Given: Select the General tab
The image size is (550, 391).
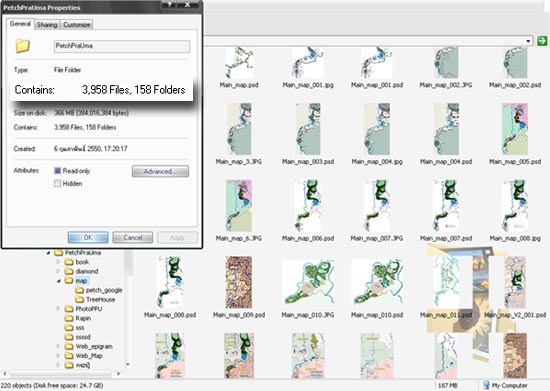Looking at the screenshot, I should (x=20, y=24).
